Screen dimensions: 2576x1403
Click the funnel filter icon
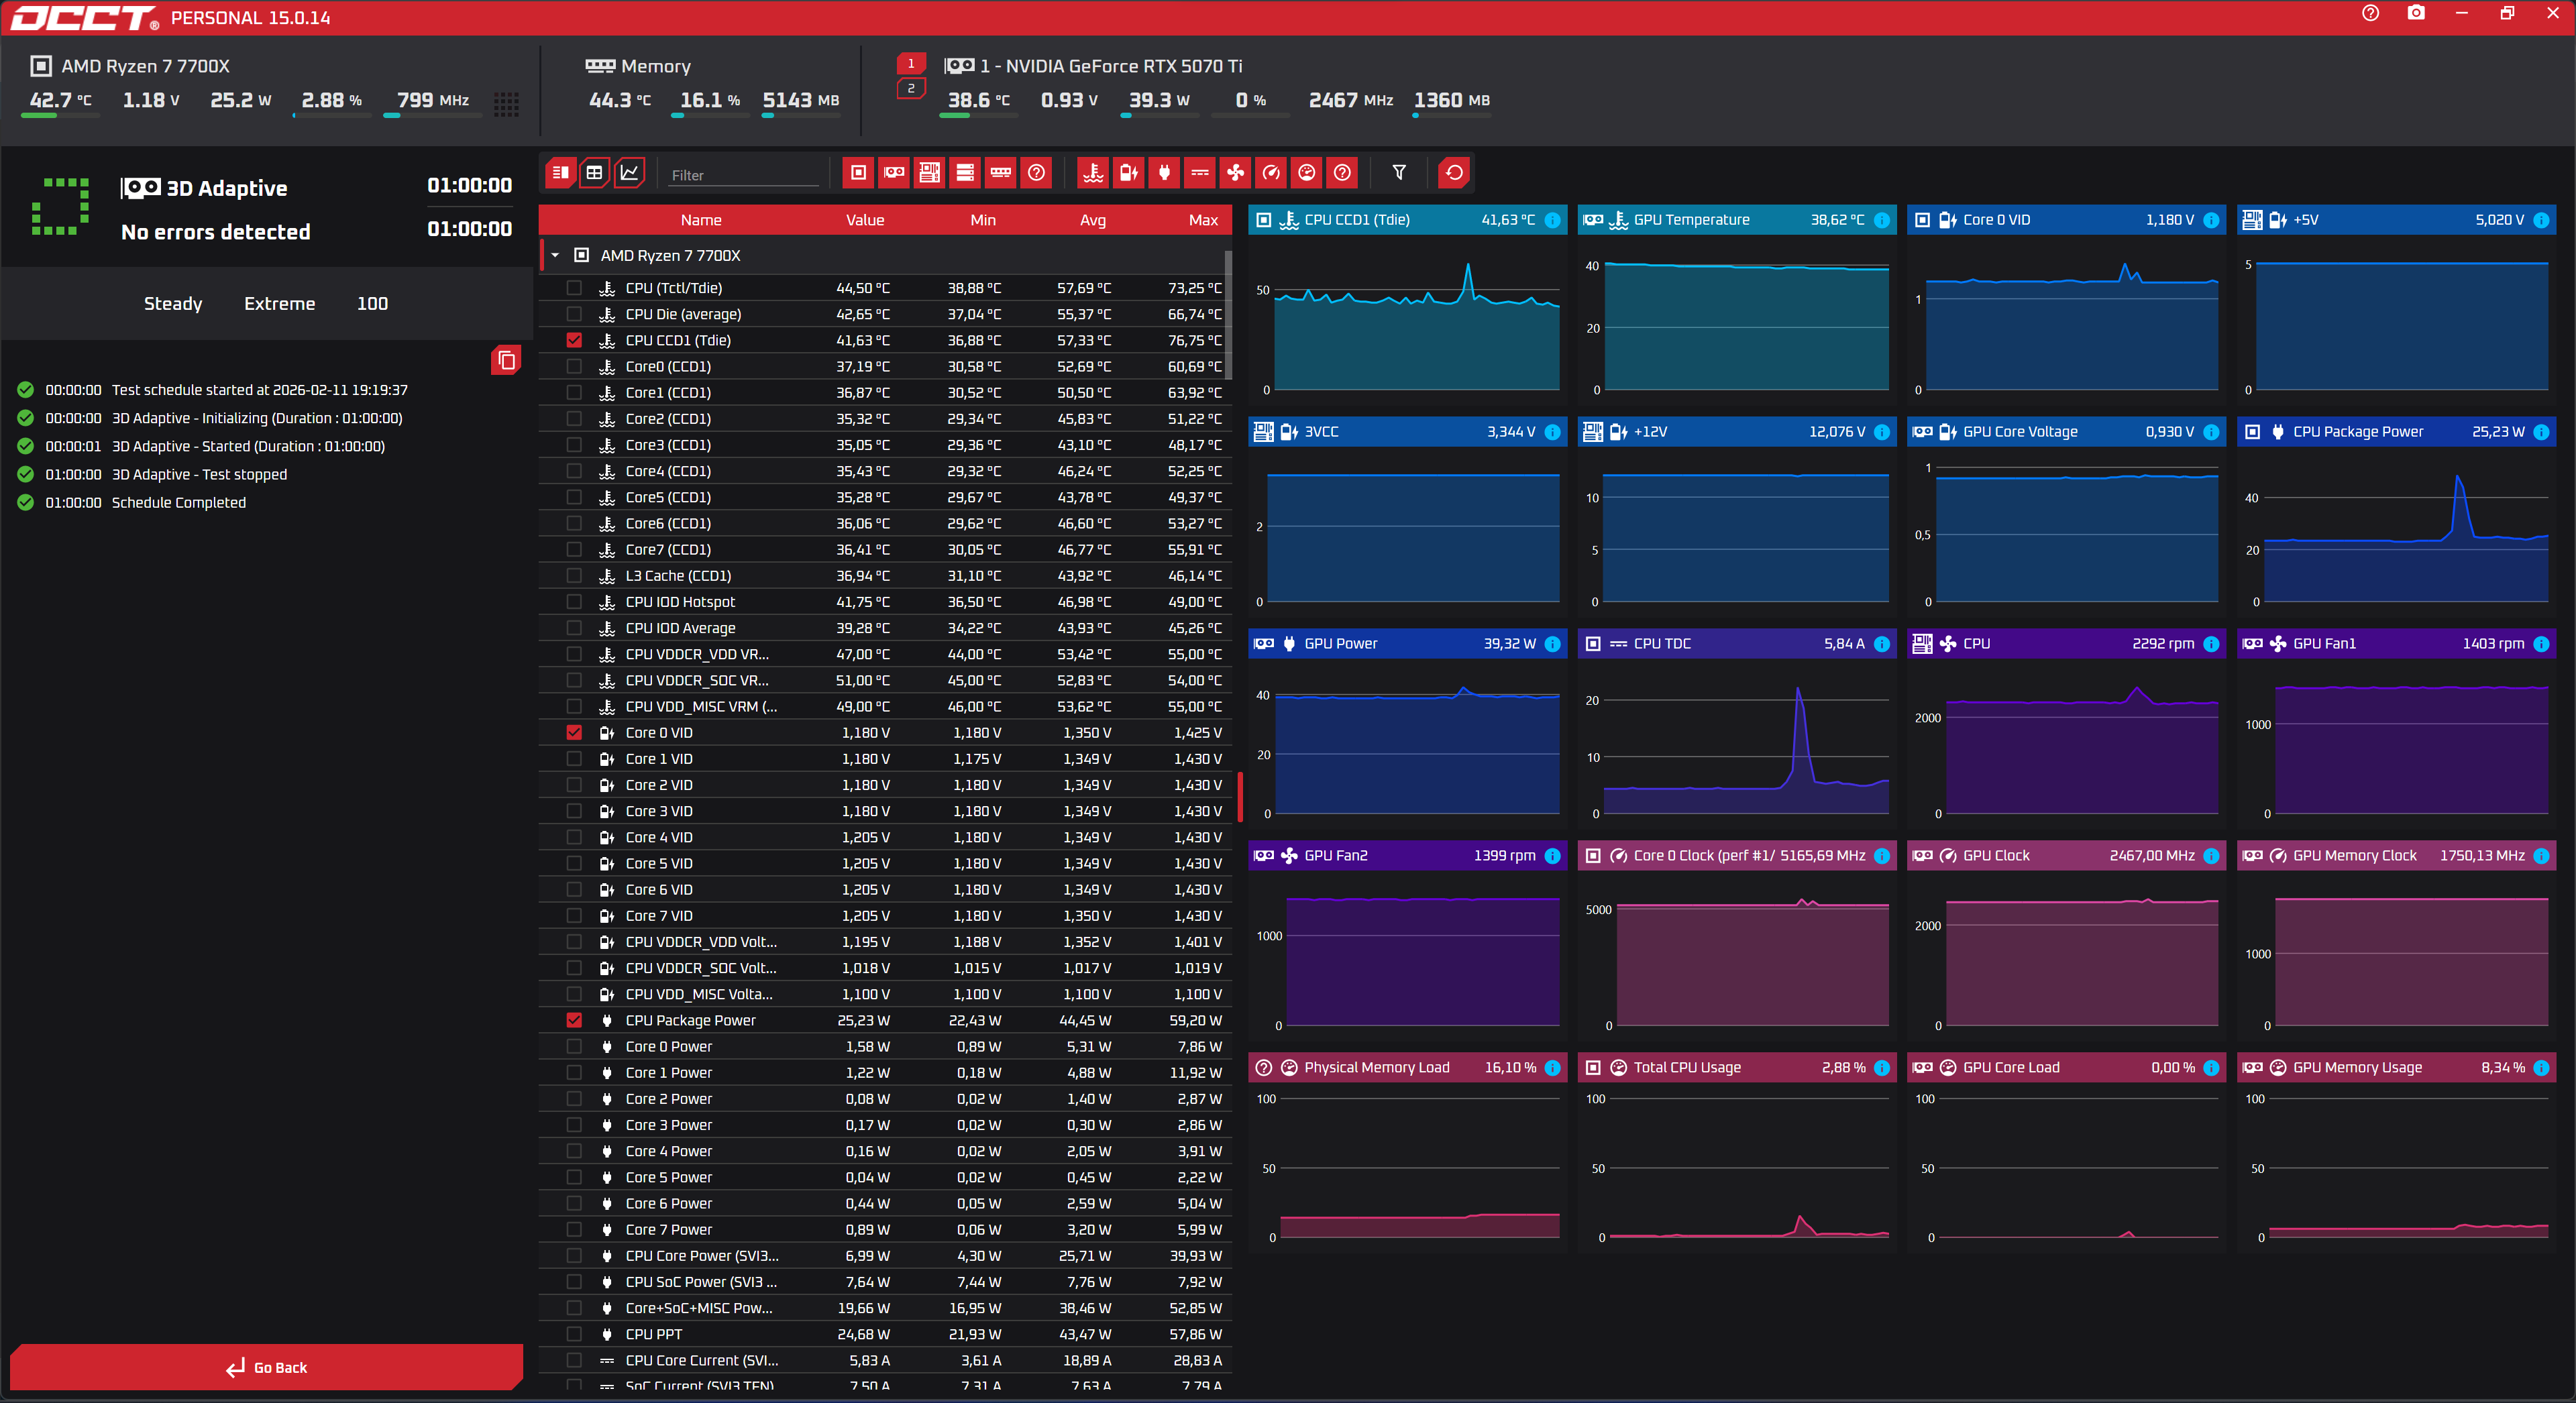click(x=1399, y=173)
